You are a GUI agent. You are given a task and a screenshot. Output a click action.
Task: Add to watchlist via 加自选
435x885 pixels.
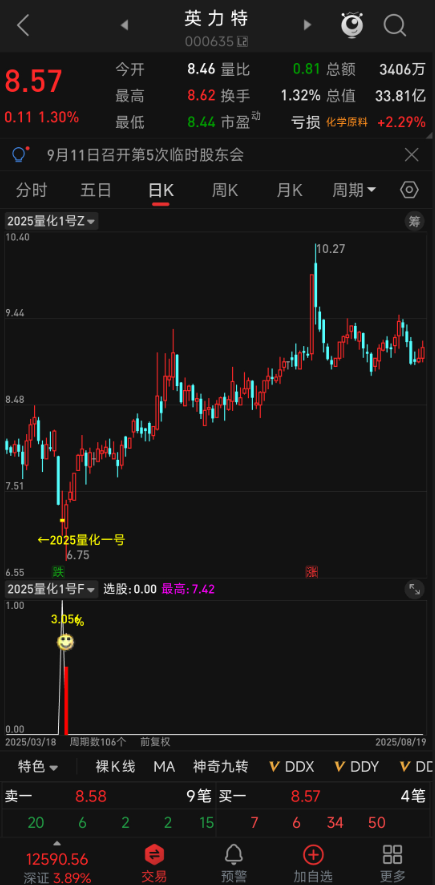[x=313, y=864]
